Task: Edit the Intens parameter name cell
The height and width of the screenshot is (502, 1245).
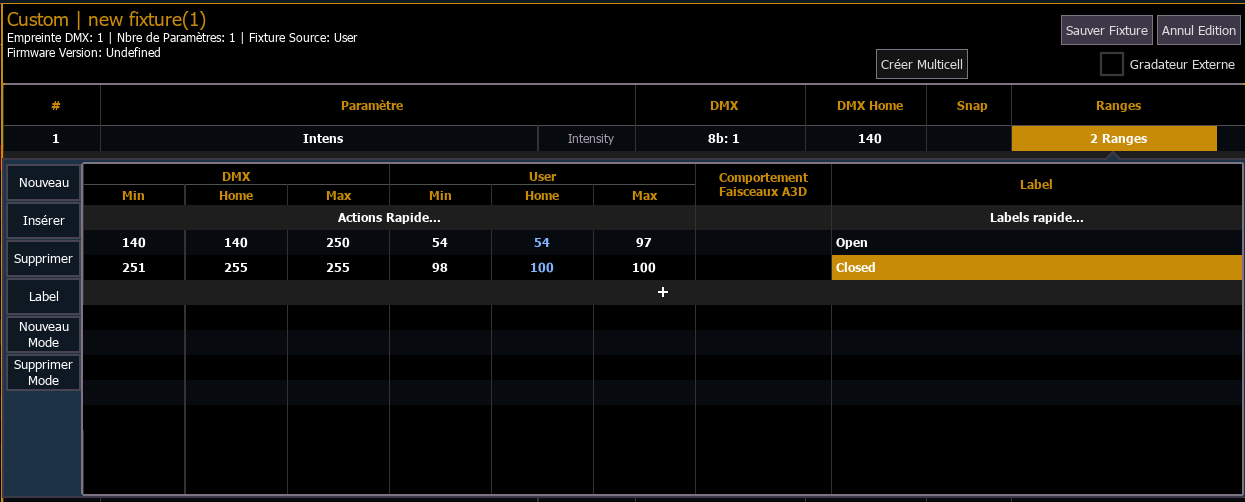Action: coord(322,139)
